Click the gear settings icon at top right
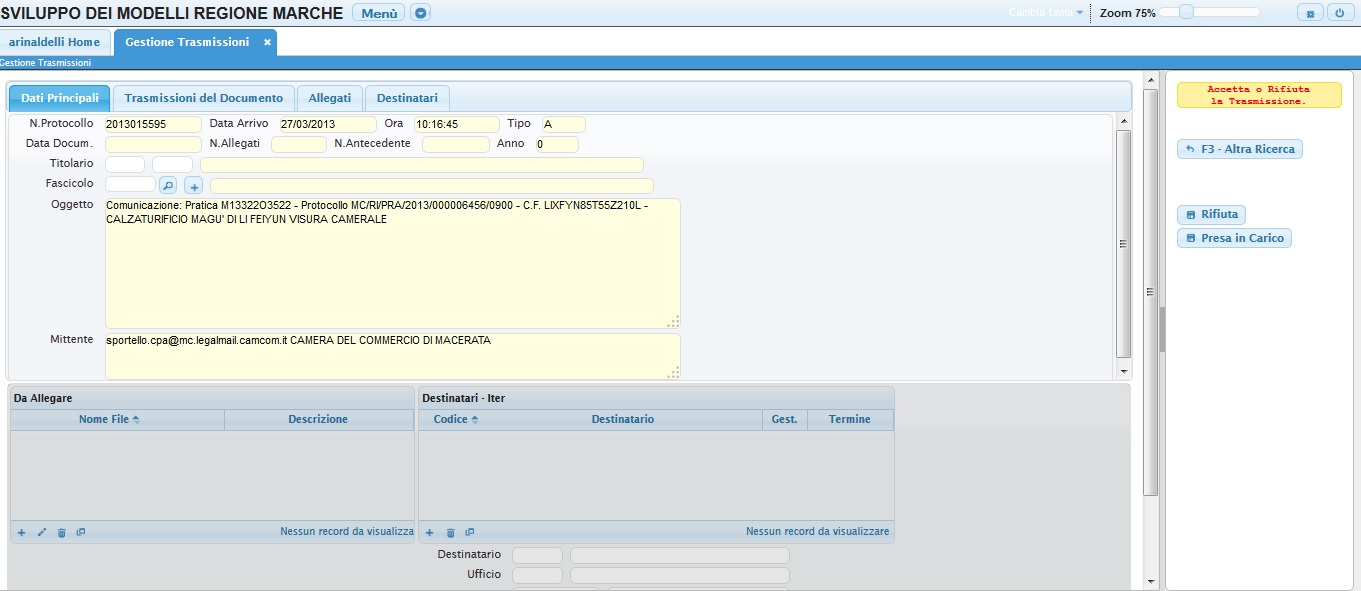This screenshot has width=1361, height=591. point(1310,13)
